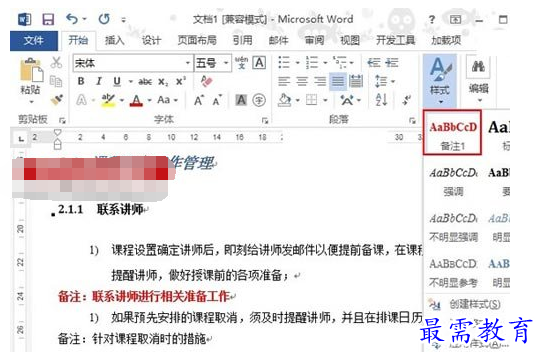The image size is (541, 362).
Task: Center align the paragraph
Action: (302, 81)
